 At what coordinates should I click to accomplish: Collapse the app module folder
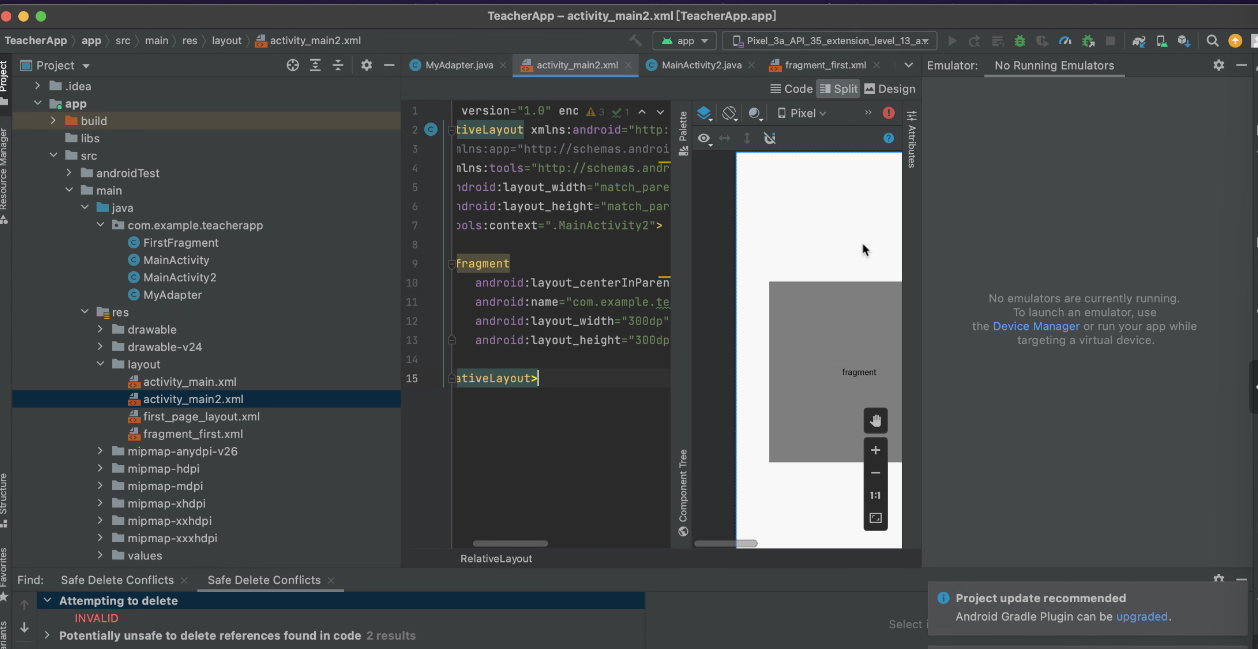38,103
